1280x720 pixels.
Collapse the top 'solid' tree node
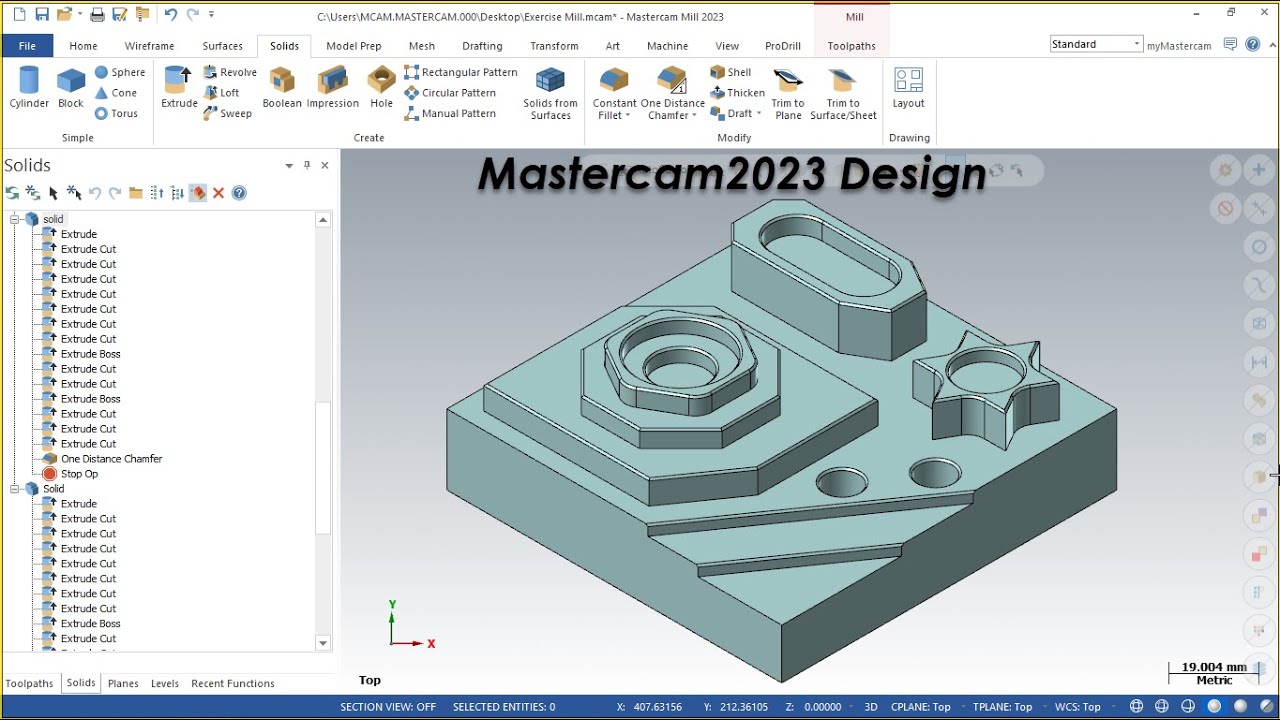(15, 219)
